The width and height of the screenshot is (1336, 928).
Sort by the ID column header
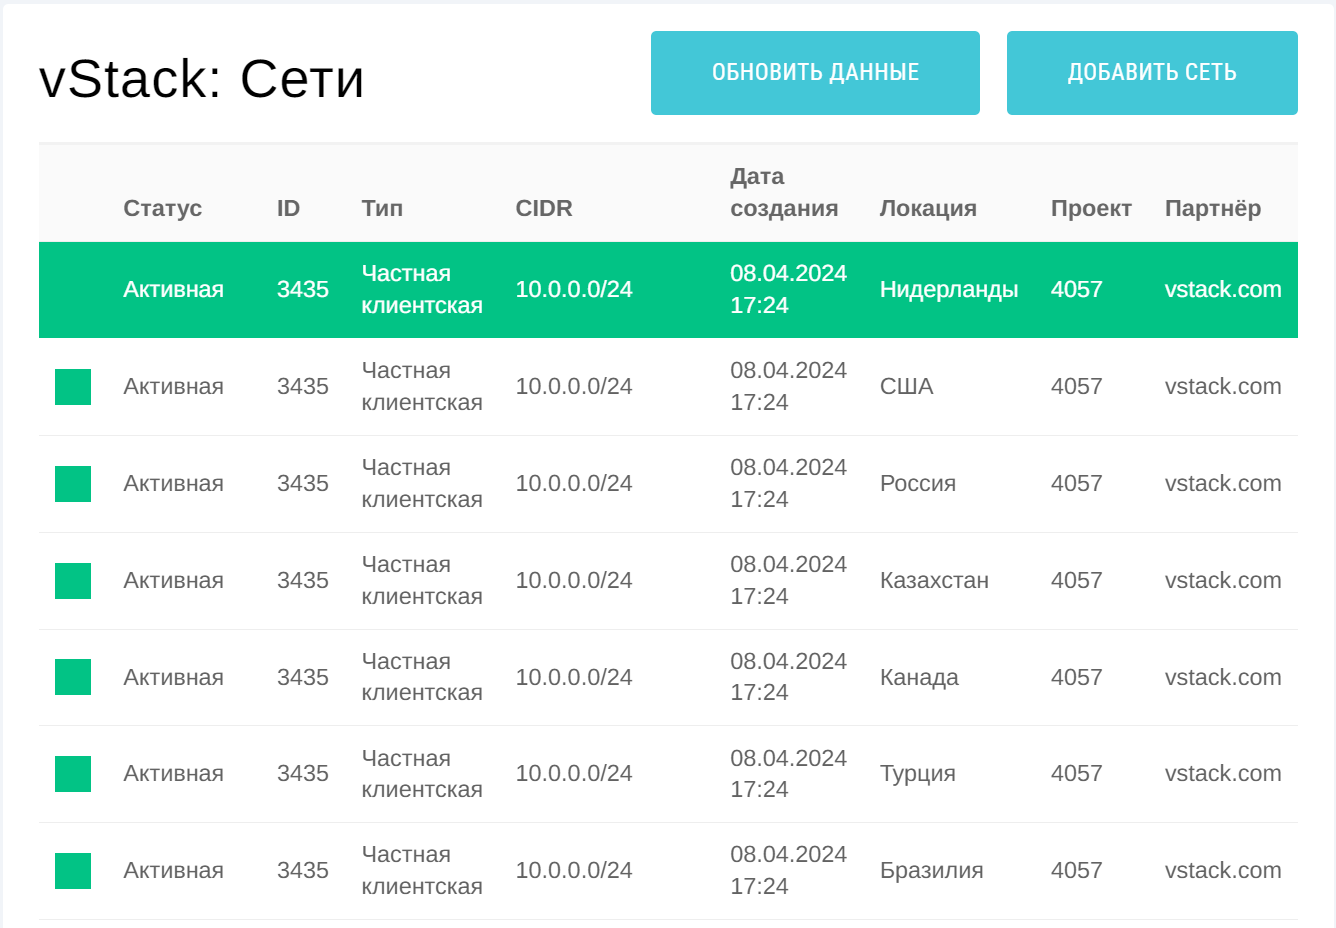(288, 208)
